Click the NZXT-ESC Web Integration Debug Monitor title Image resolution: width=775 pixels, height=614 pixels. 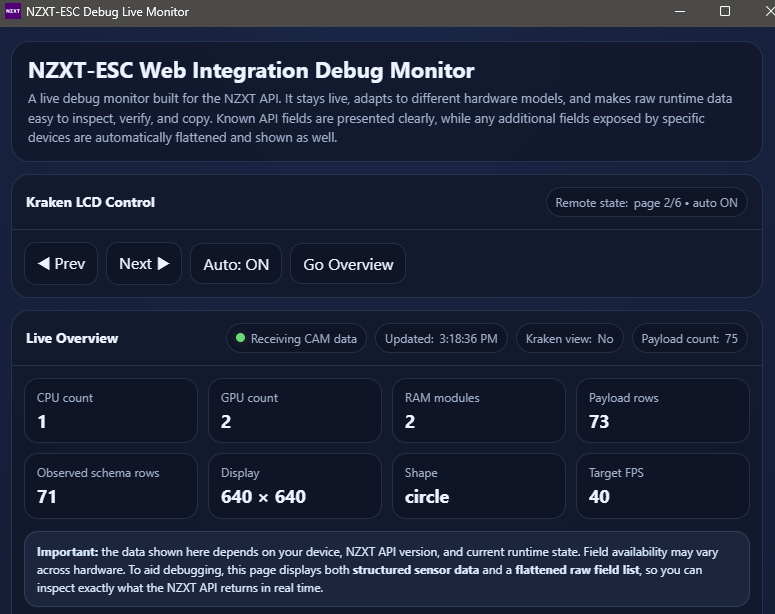tap(251, 70)
